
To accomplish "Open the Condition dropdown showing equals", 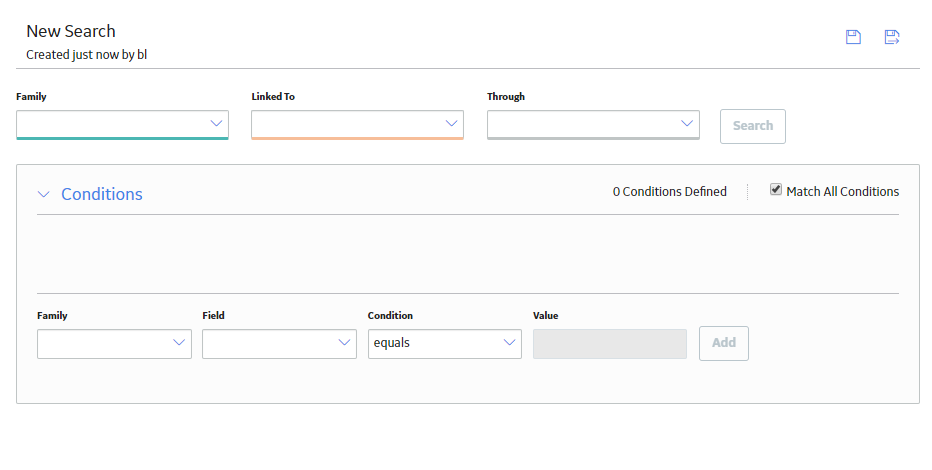I will coord(445,343).
